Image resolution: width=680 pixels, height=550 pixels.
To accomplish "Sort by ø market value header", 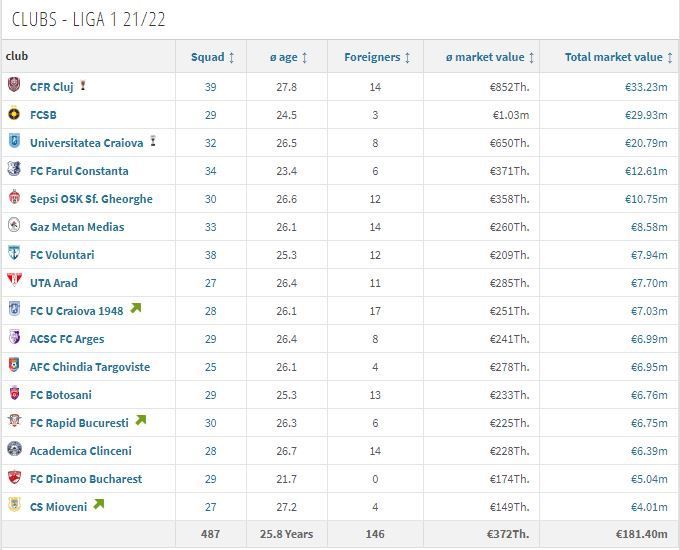I will pos(490,57).
